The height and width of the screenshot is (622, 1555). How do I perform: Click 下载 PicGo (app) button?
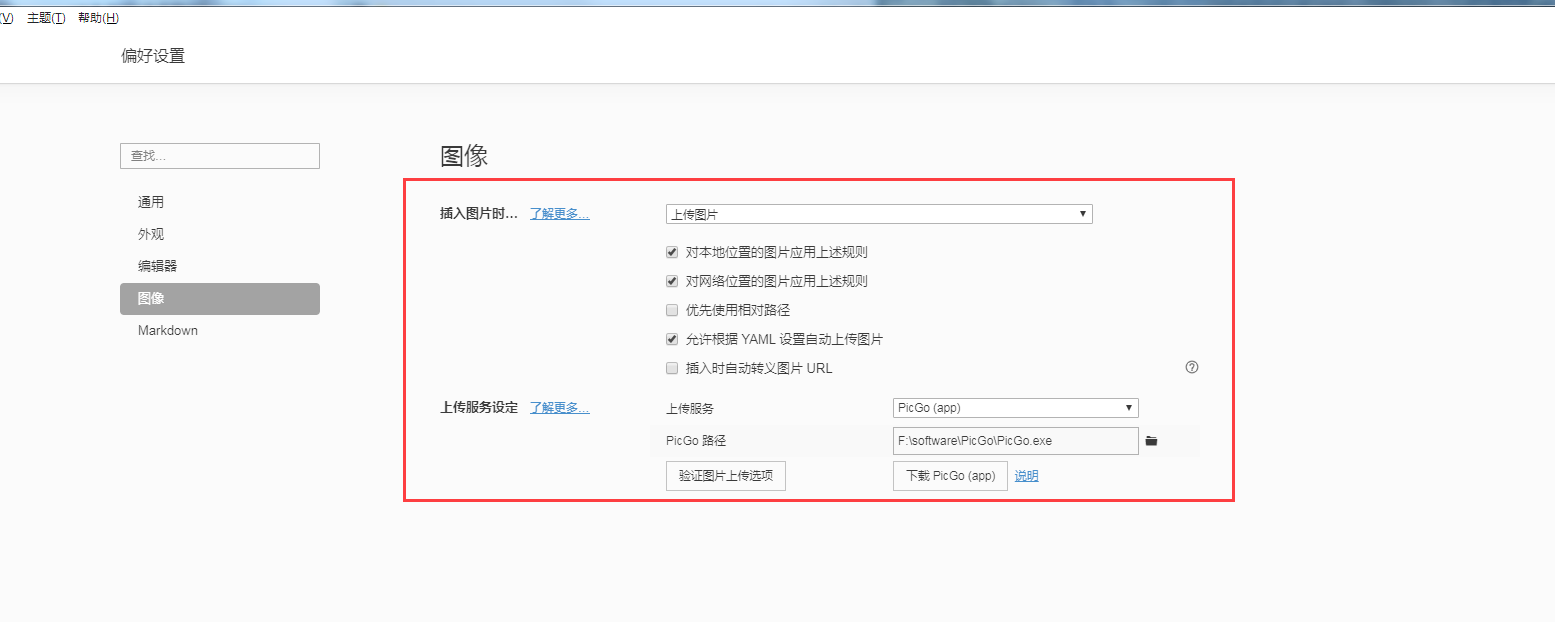[x=950, y=476]
